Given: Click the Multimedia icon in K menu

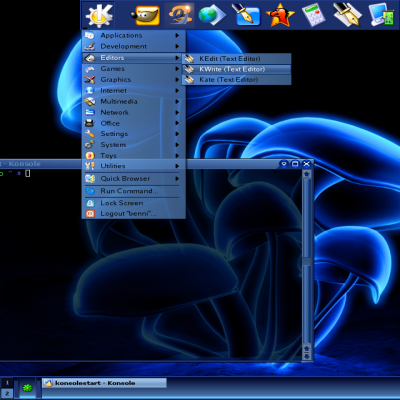Looking at the screenshot, I should (90, 101).
